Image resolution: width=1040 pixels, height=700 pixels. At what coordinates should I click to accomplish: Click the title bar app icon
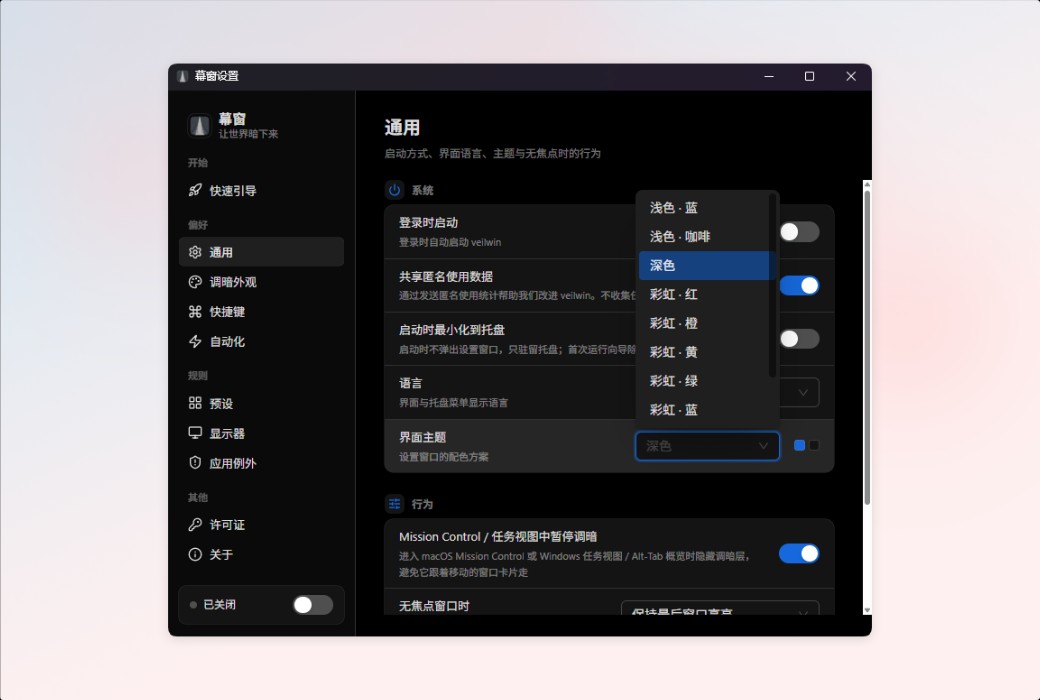point(182,76)
